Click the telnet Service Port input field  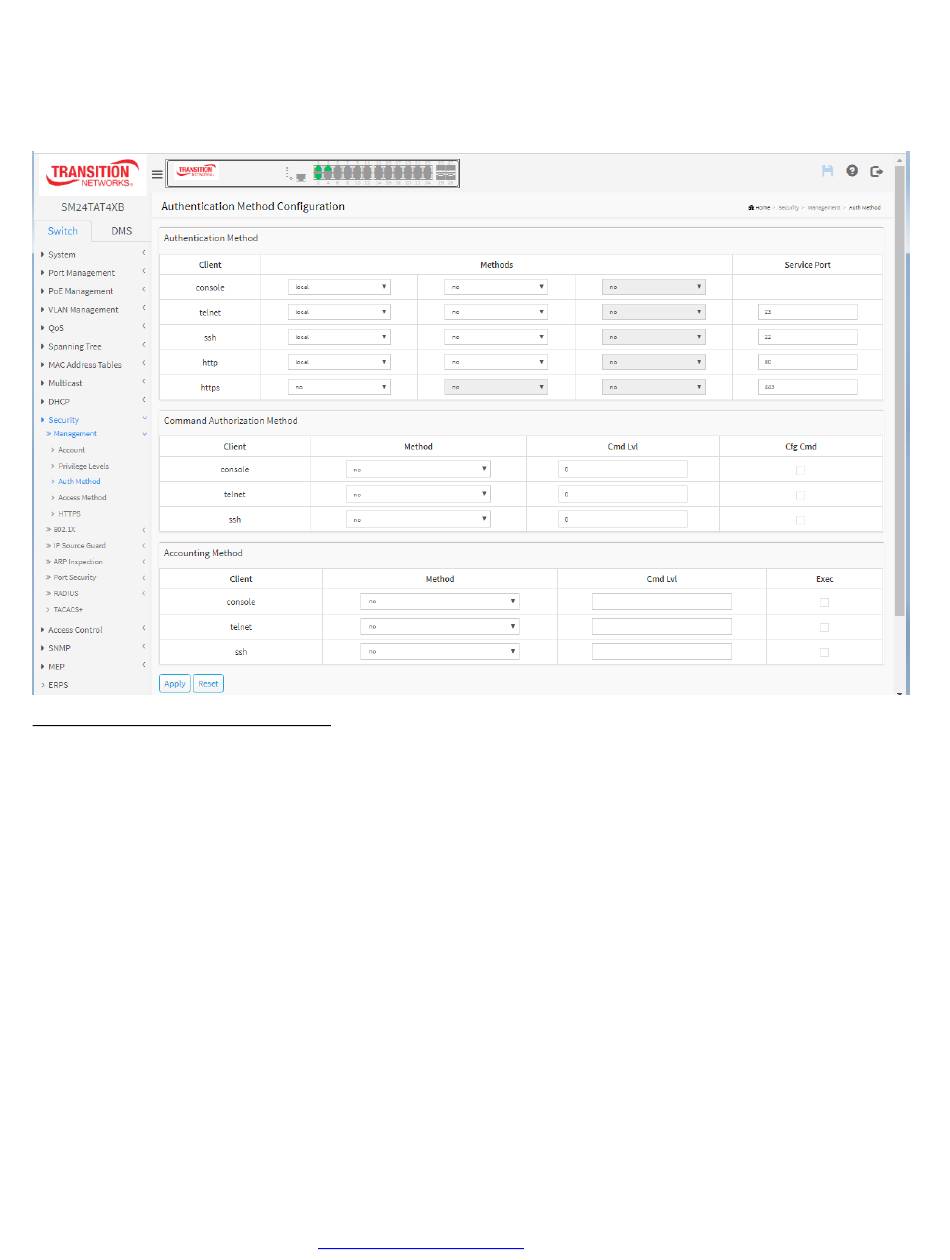point(808,311)
